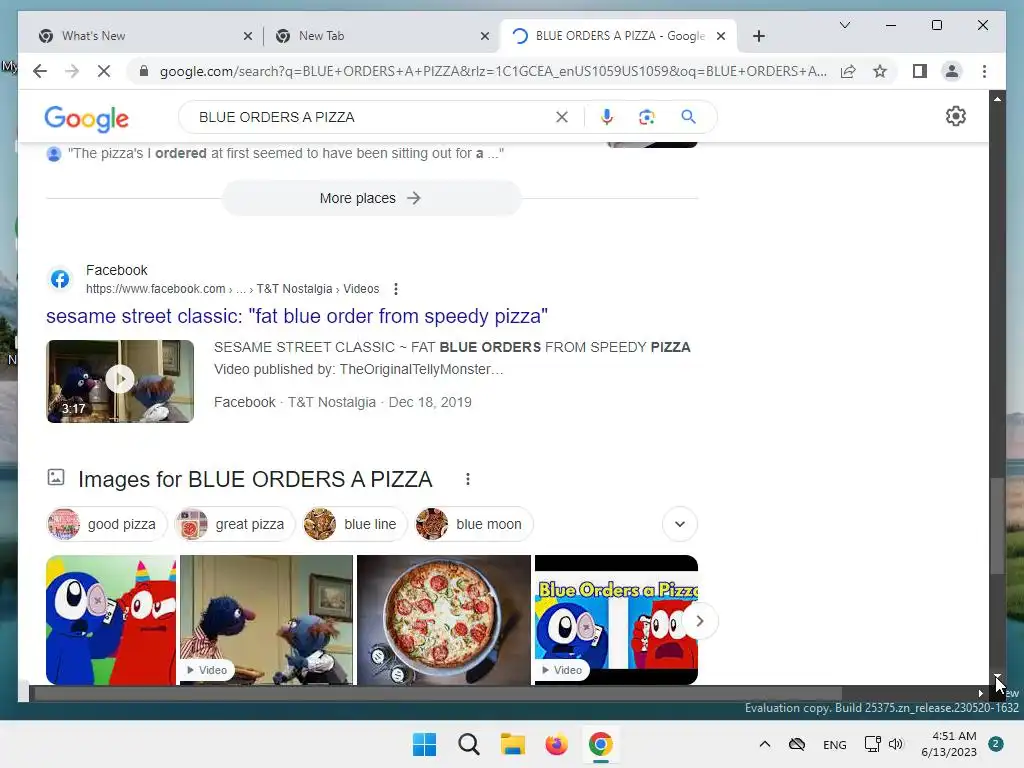Switch to the What's New tab
Viewport: 1024px width, 768px height.
pyautogui.click(x=140, y=36)
